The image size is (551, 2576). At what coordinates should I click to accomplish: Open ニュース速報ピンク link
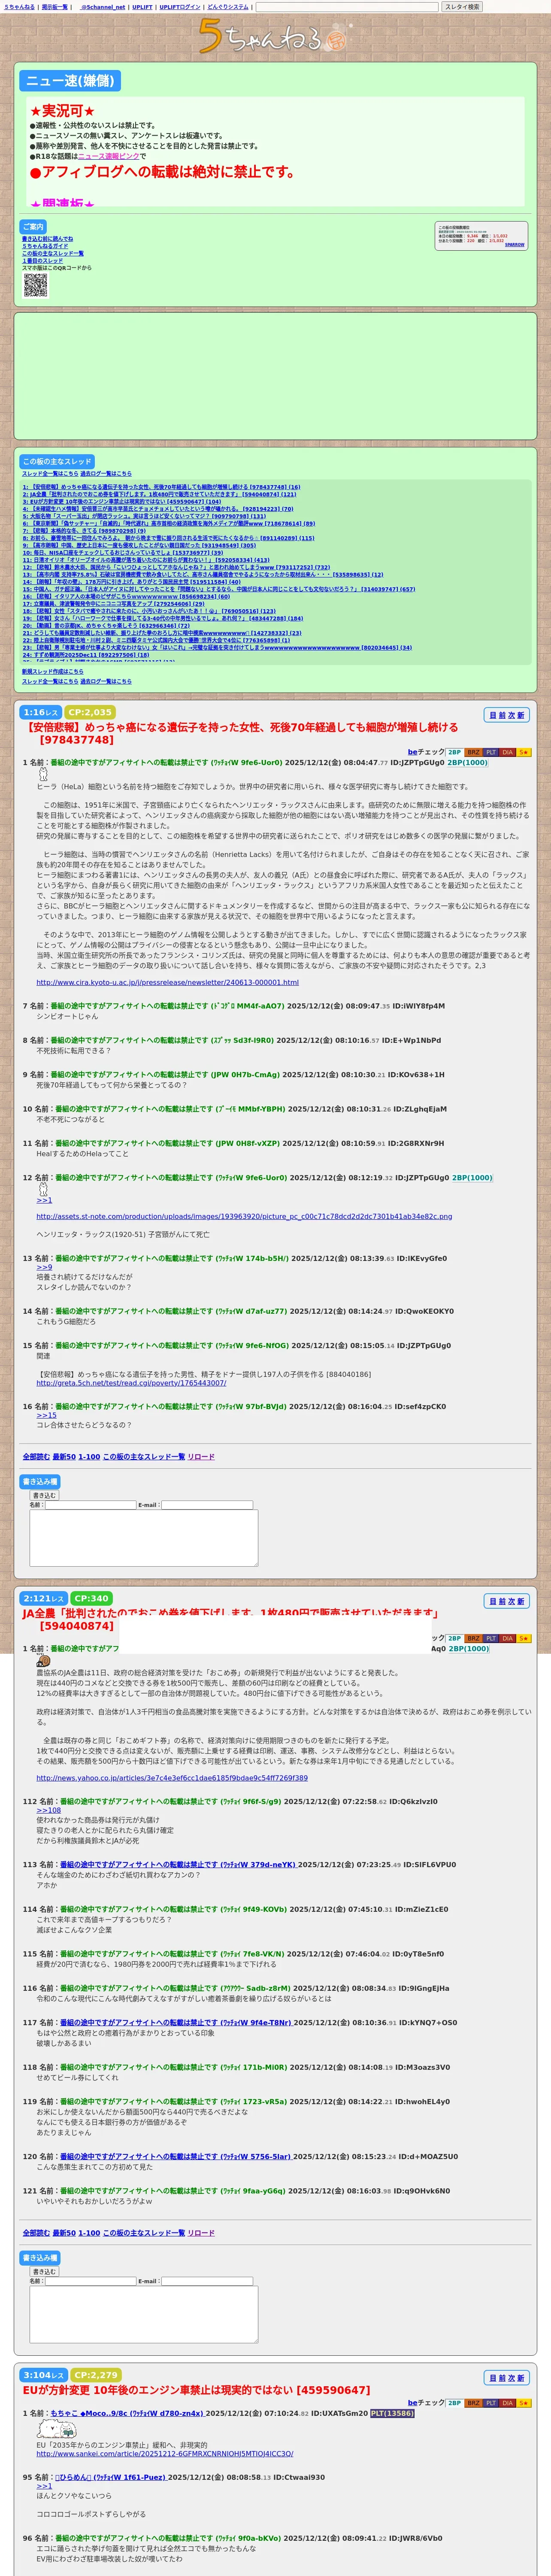pos(108,156)
